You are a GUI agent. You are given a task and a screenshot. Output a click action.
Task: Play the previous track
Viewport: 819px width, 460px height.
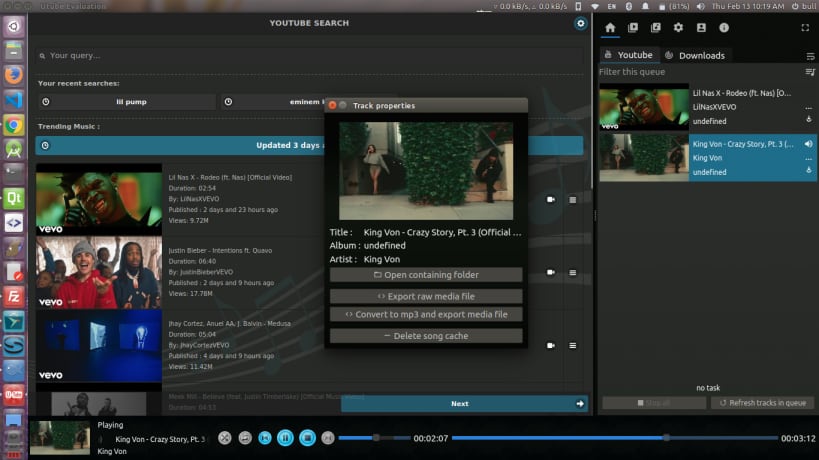pyautogui.click(x=265, y=438)
